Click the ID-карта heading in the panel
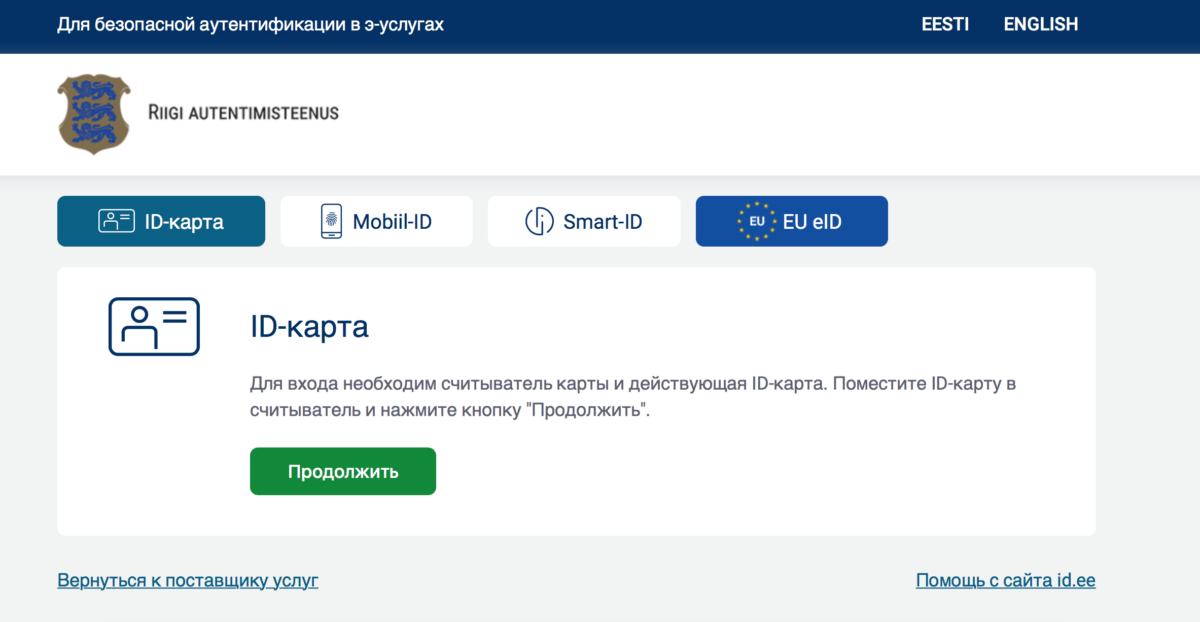The width and height of the screenshot is (1200, 622). click(309, 327)
